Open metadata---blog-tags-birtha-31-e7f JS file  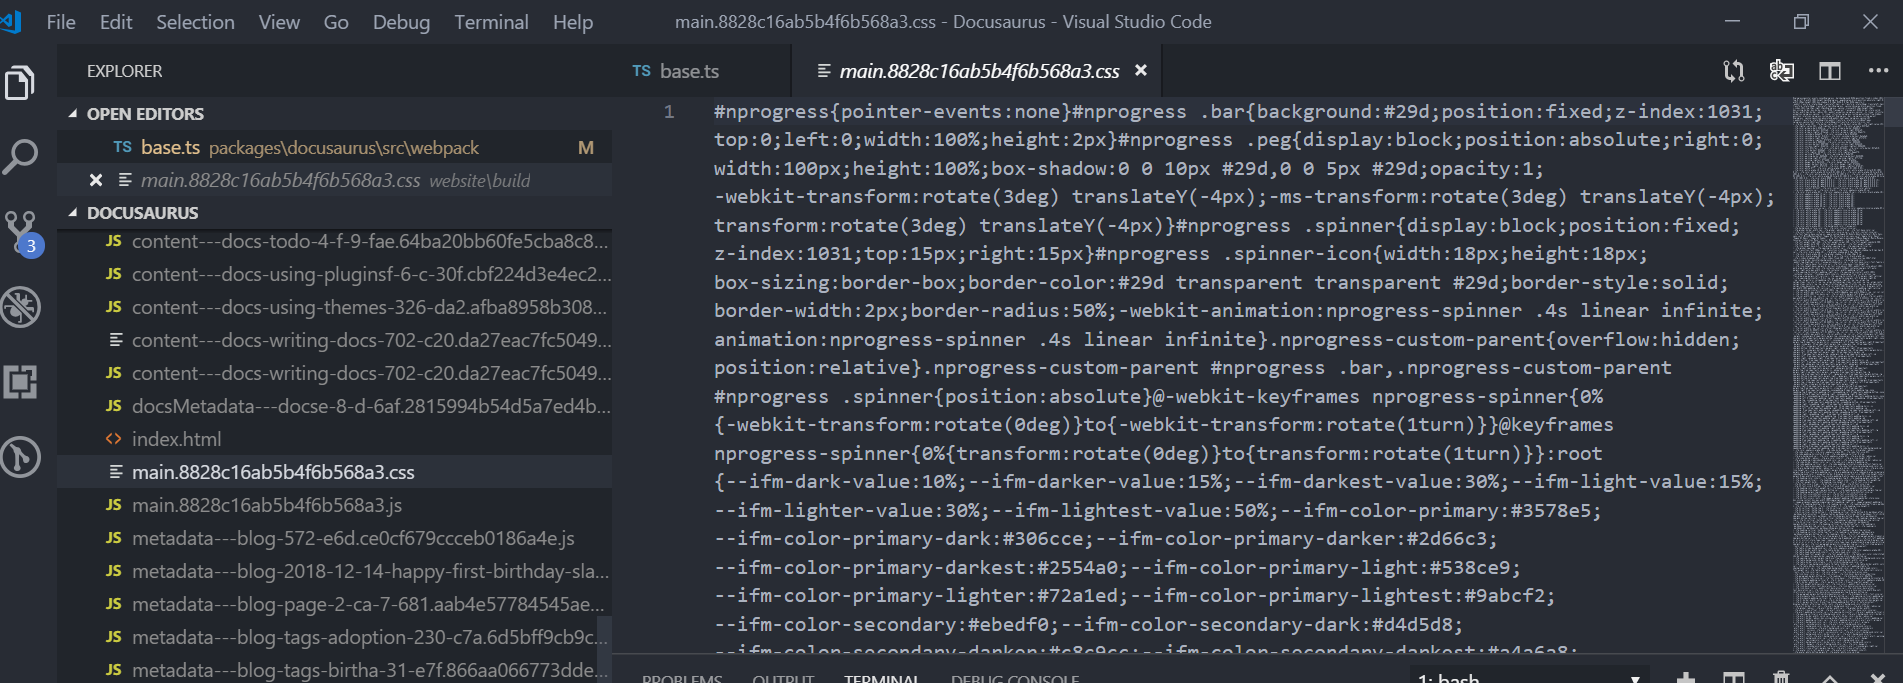335,670
